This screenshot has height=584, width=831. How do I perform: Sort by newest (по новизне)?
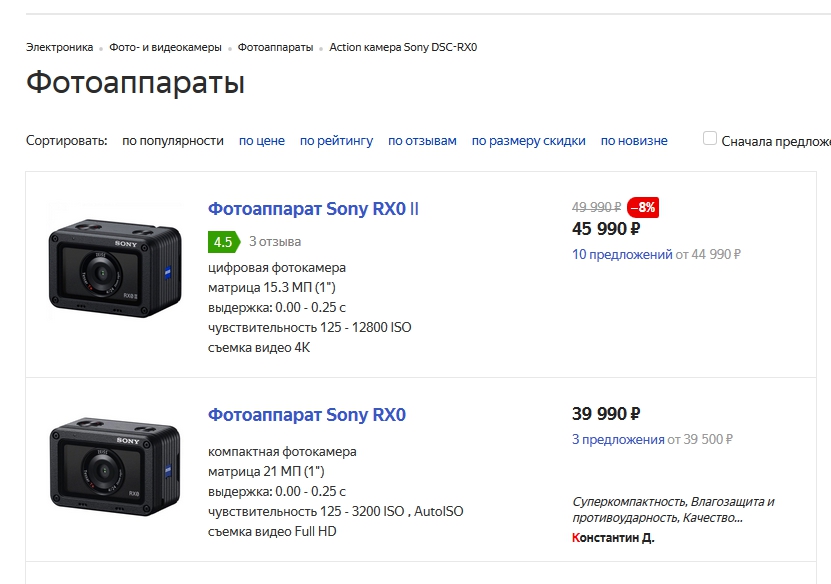point(634,141)
